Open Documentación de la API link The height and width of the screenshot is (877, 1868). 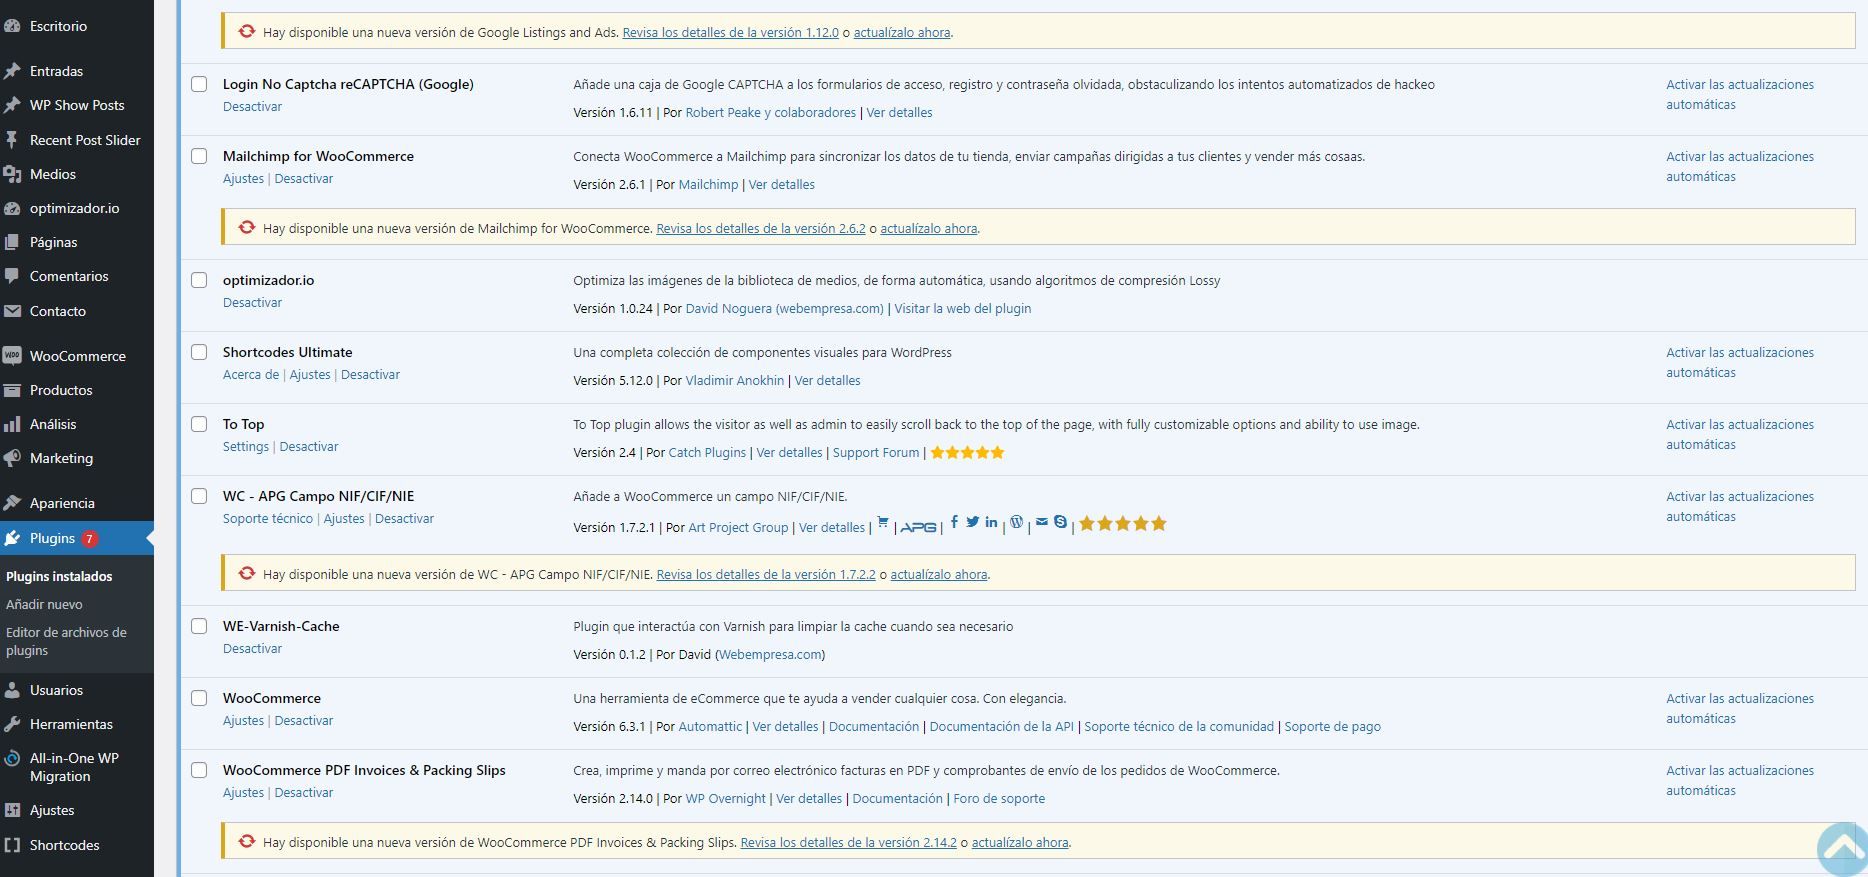pos(1002,726)
